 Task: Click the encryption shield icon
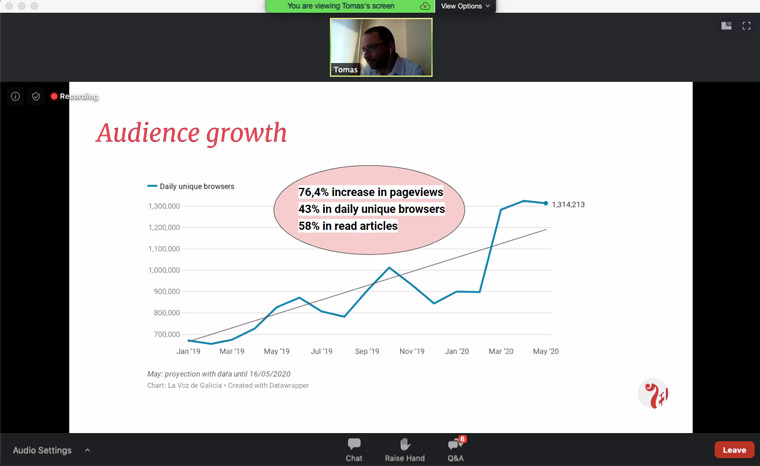coord(36,96)
